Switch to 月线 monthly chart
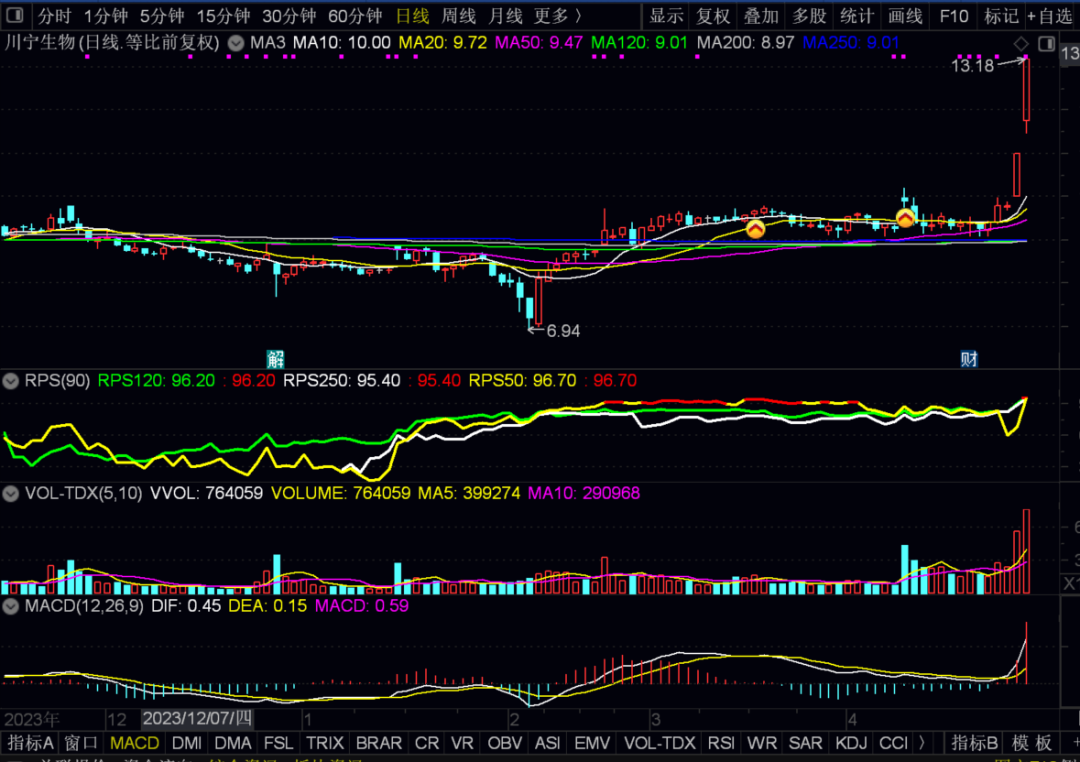1080x762 pixels. point(505,16)
